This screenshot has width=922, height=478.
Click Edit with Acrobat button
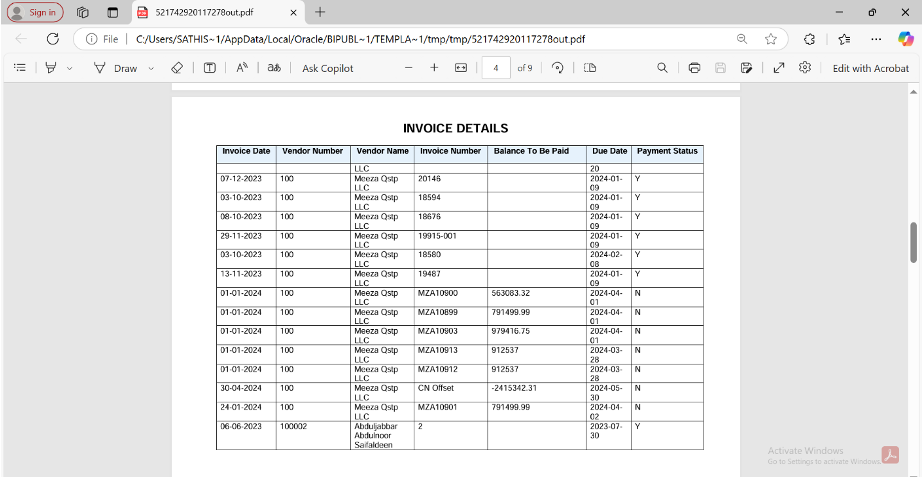[871, 68]
